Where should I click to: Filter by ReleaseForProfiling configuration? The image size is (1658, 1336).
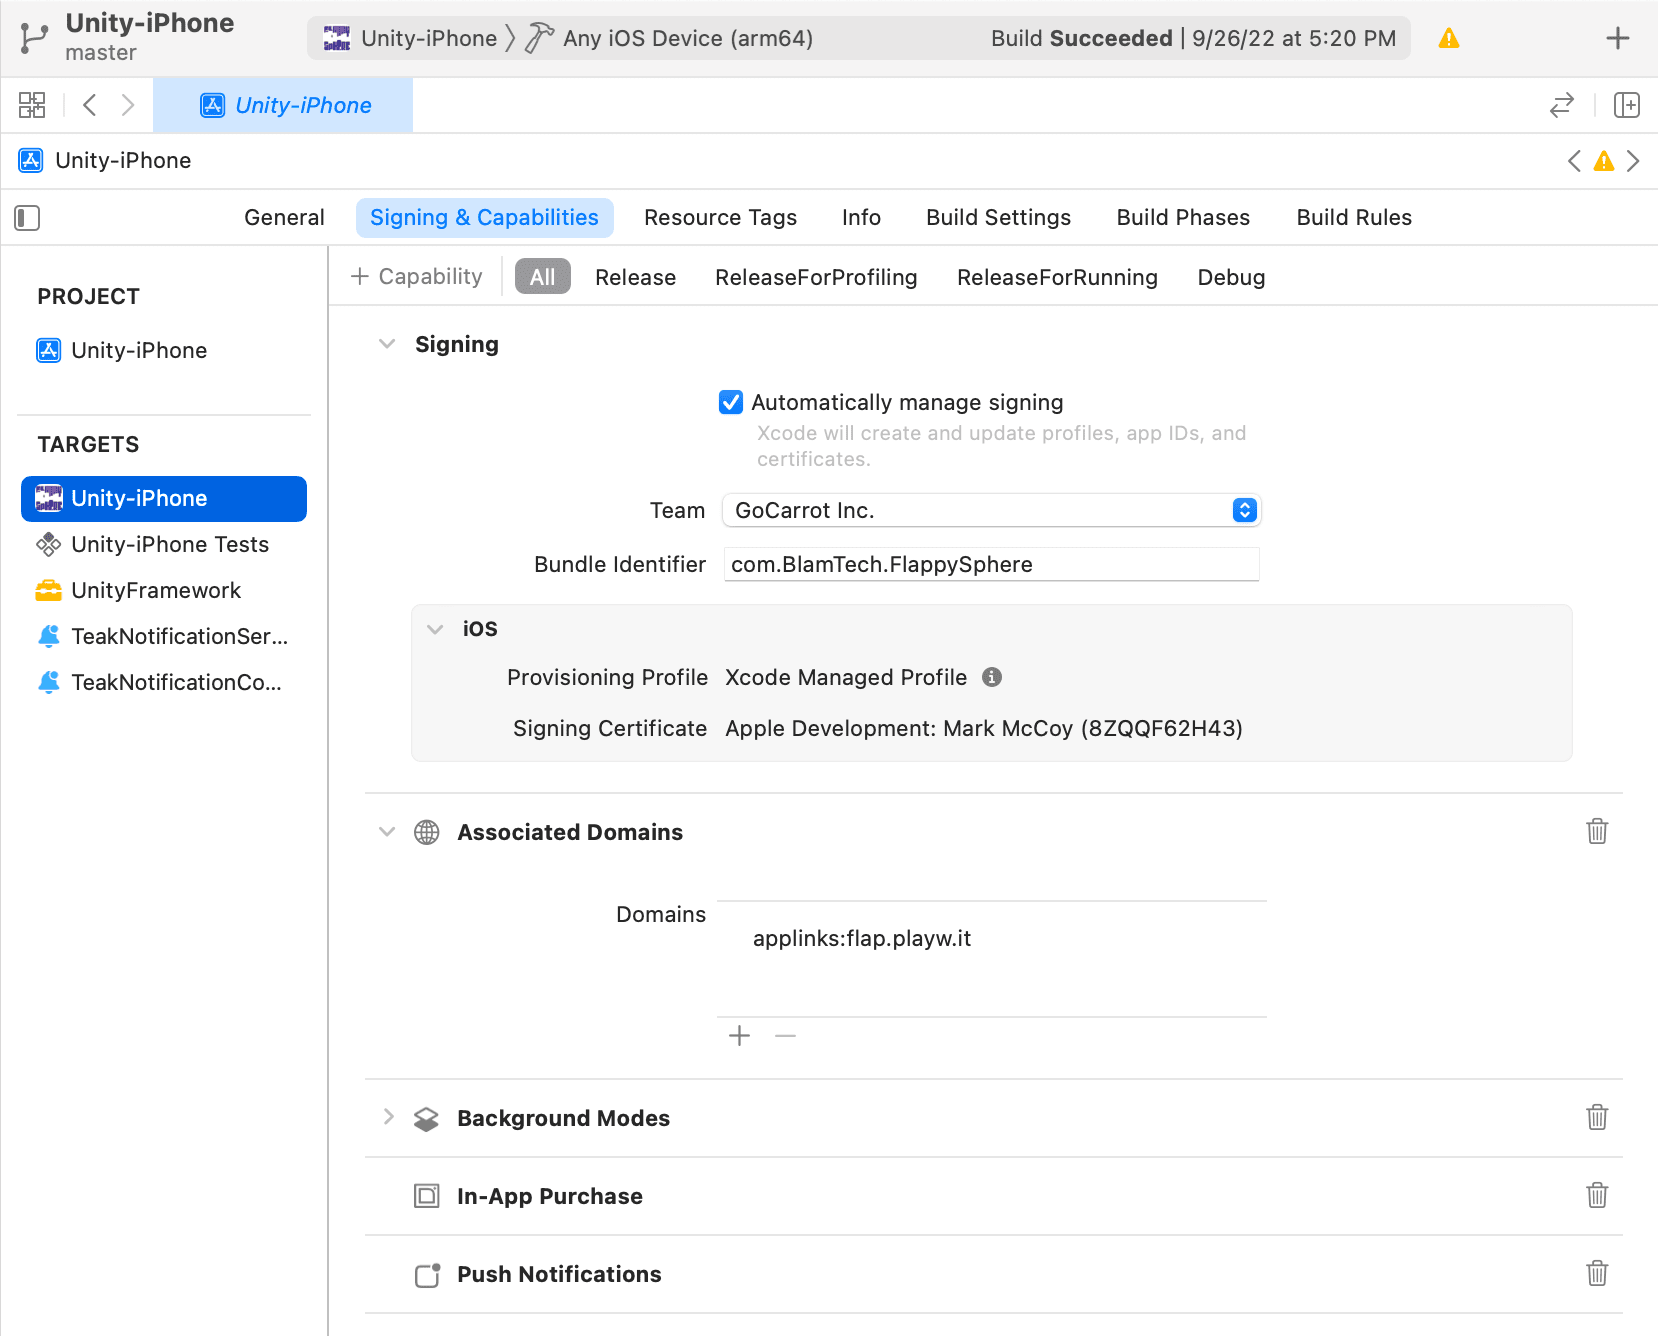[x=816, y=277]
